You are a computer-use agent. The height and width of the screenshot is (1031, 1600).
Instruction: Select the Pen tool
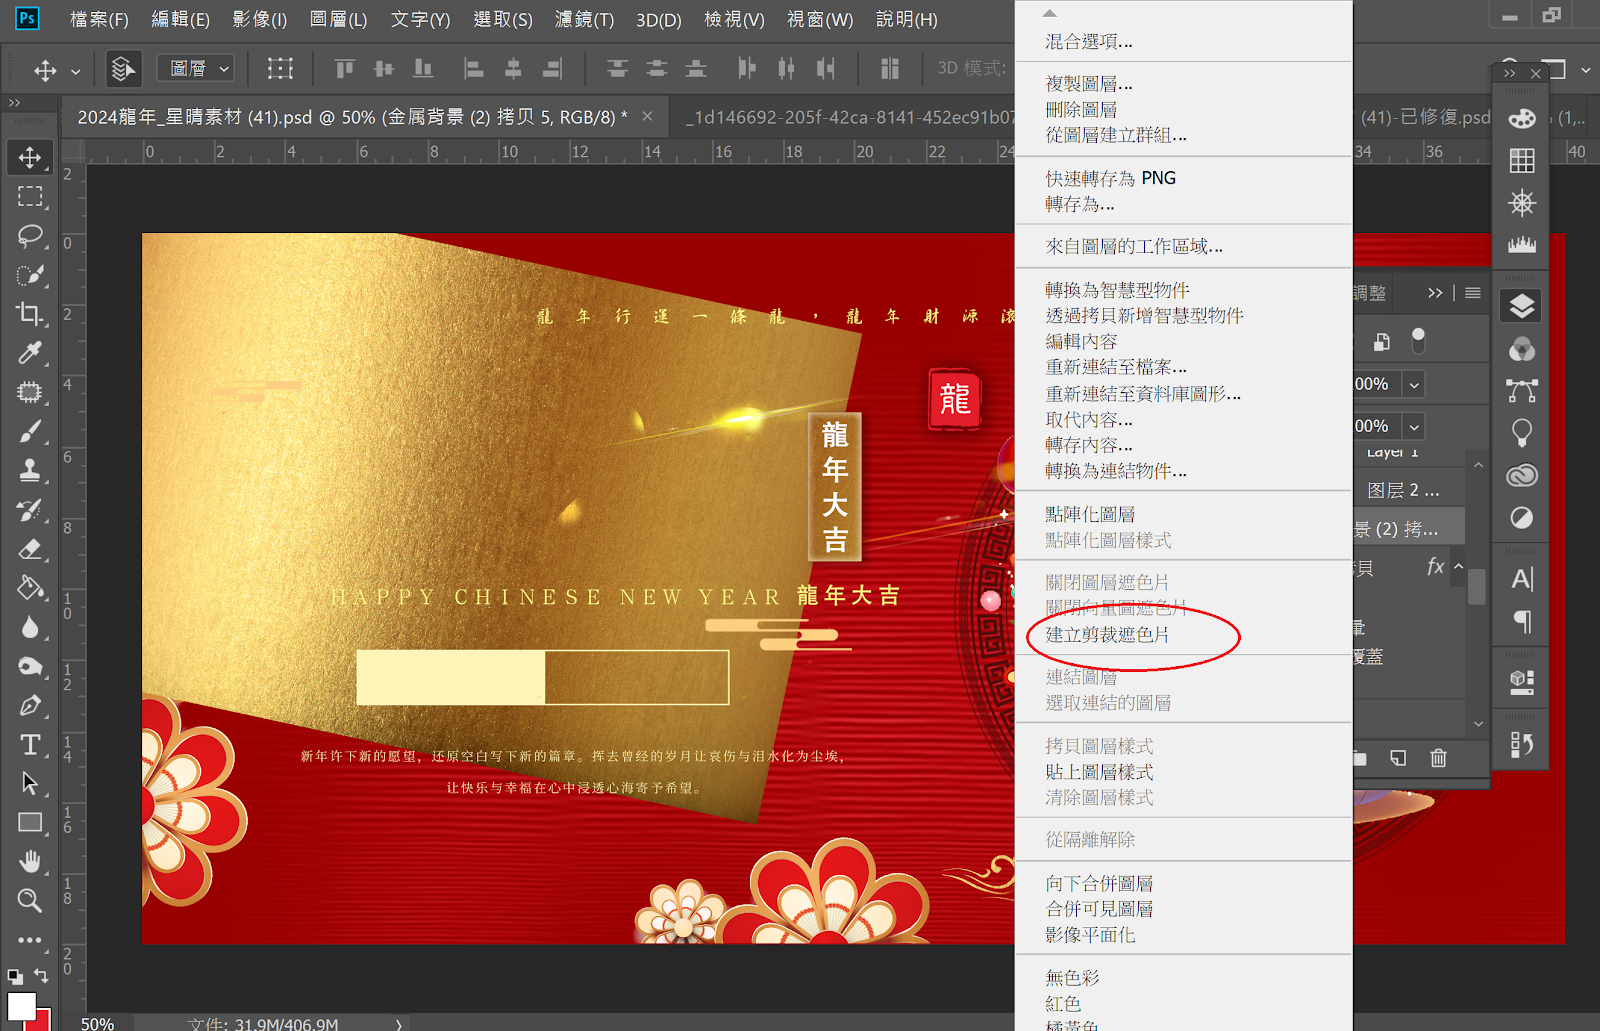(x=30, y=706)
